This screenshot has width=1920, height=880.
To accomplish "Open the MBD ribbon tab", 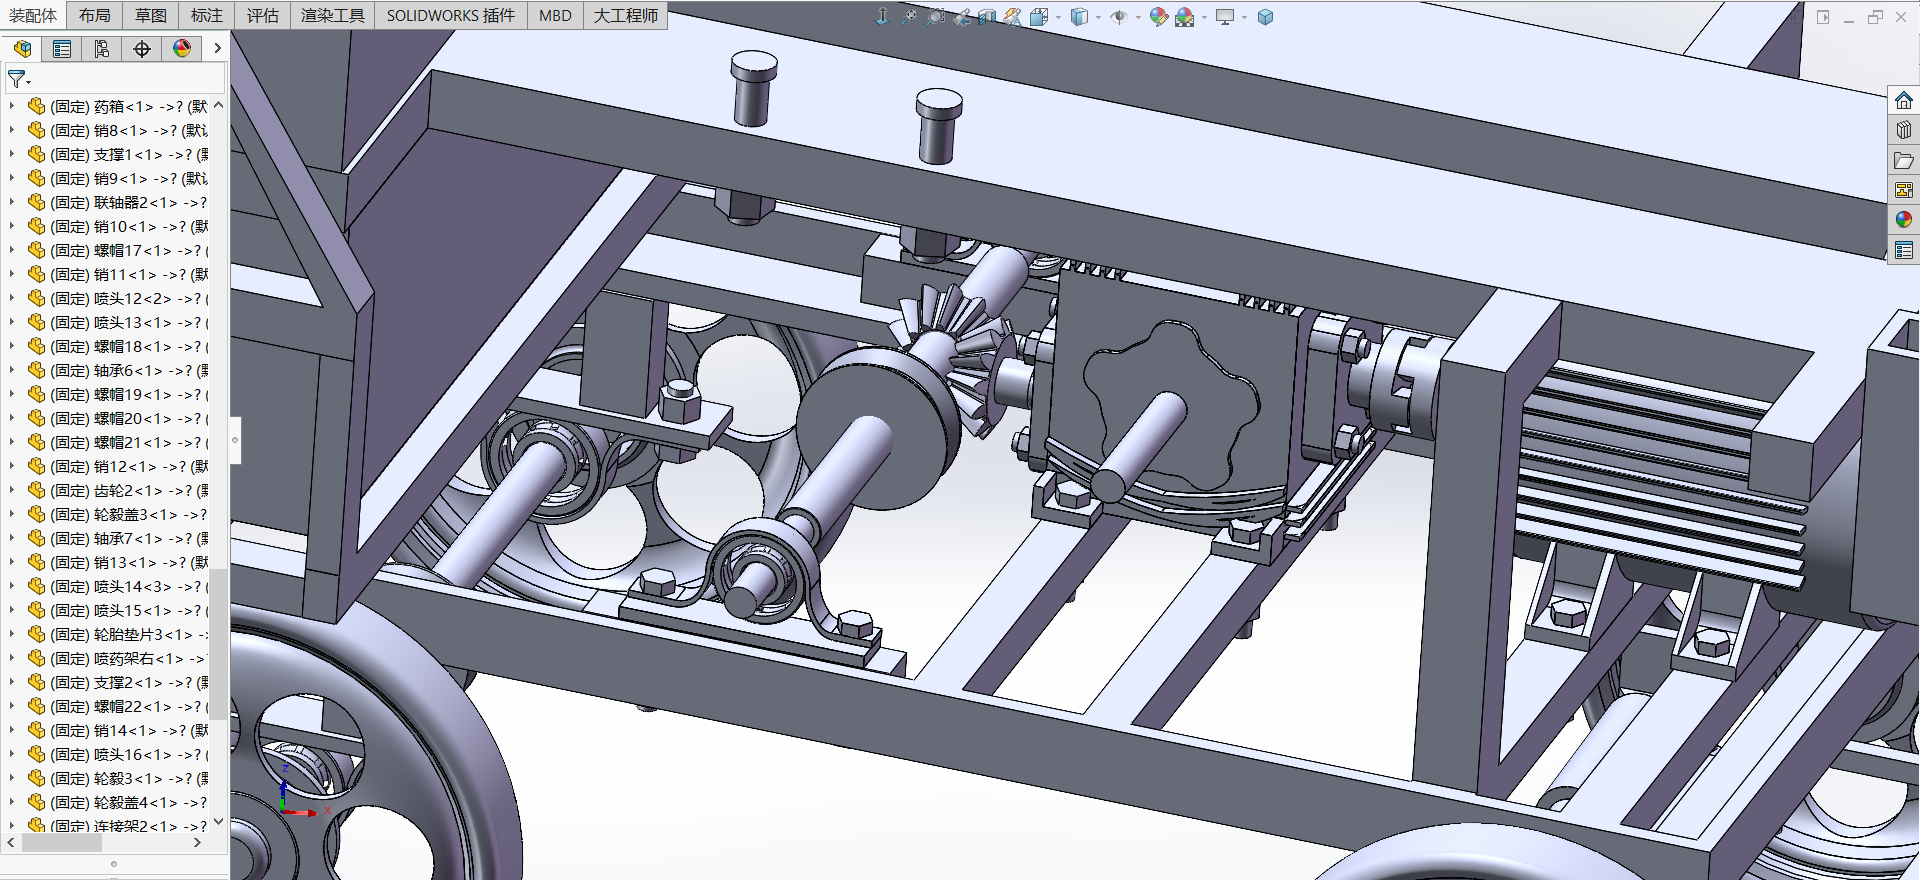I will click(x=555, y=15).
